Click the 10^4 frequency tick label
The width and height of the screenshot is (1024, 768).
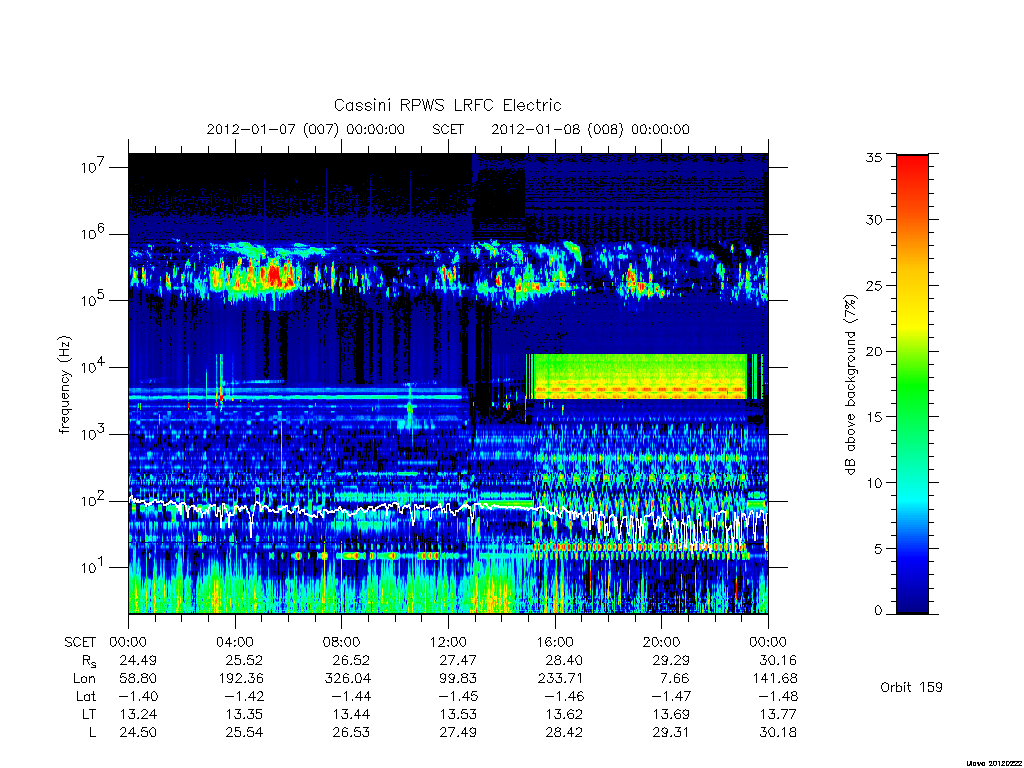(x=95, y=367)
